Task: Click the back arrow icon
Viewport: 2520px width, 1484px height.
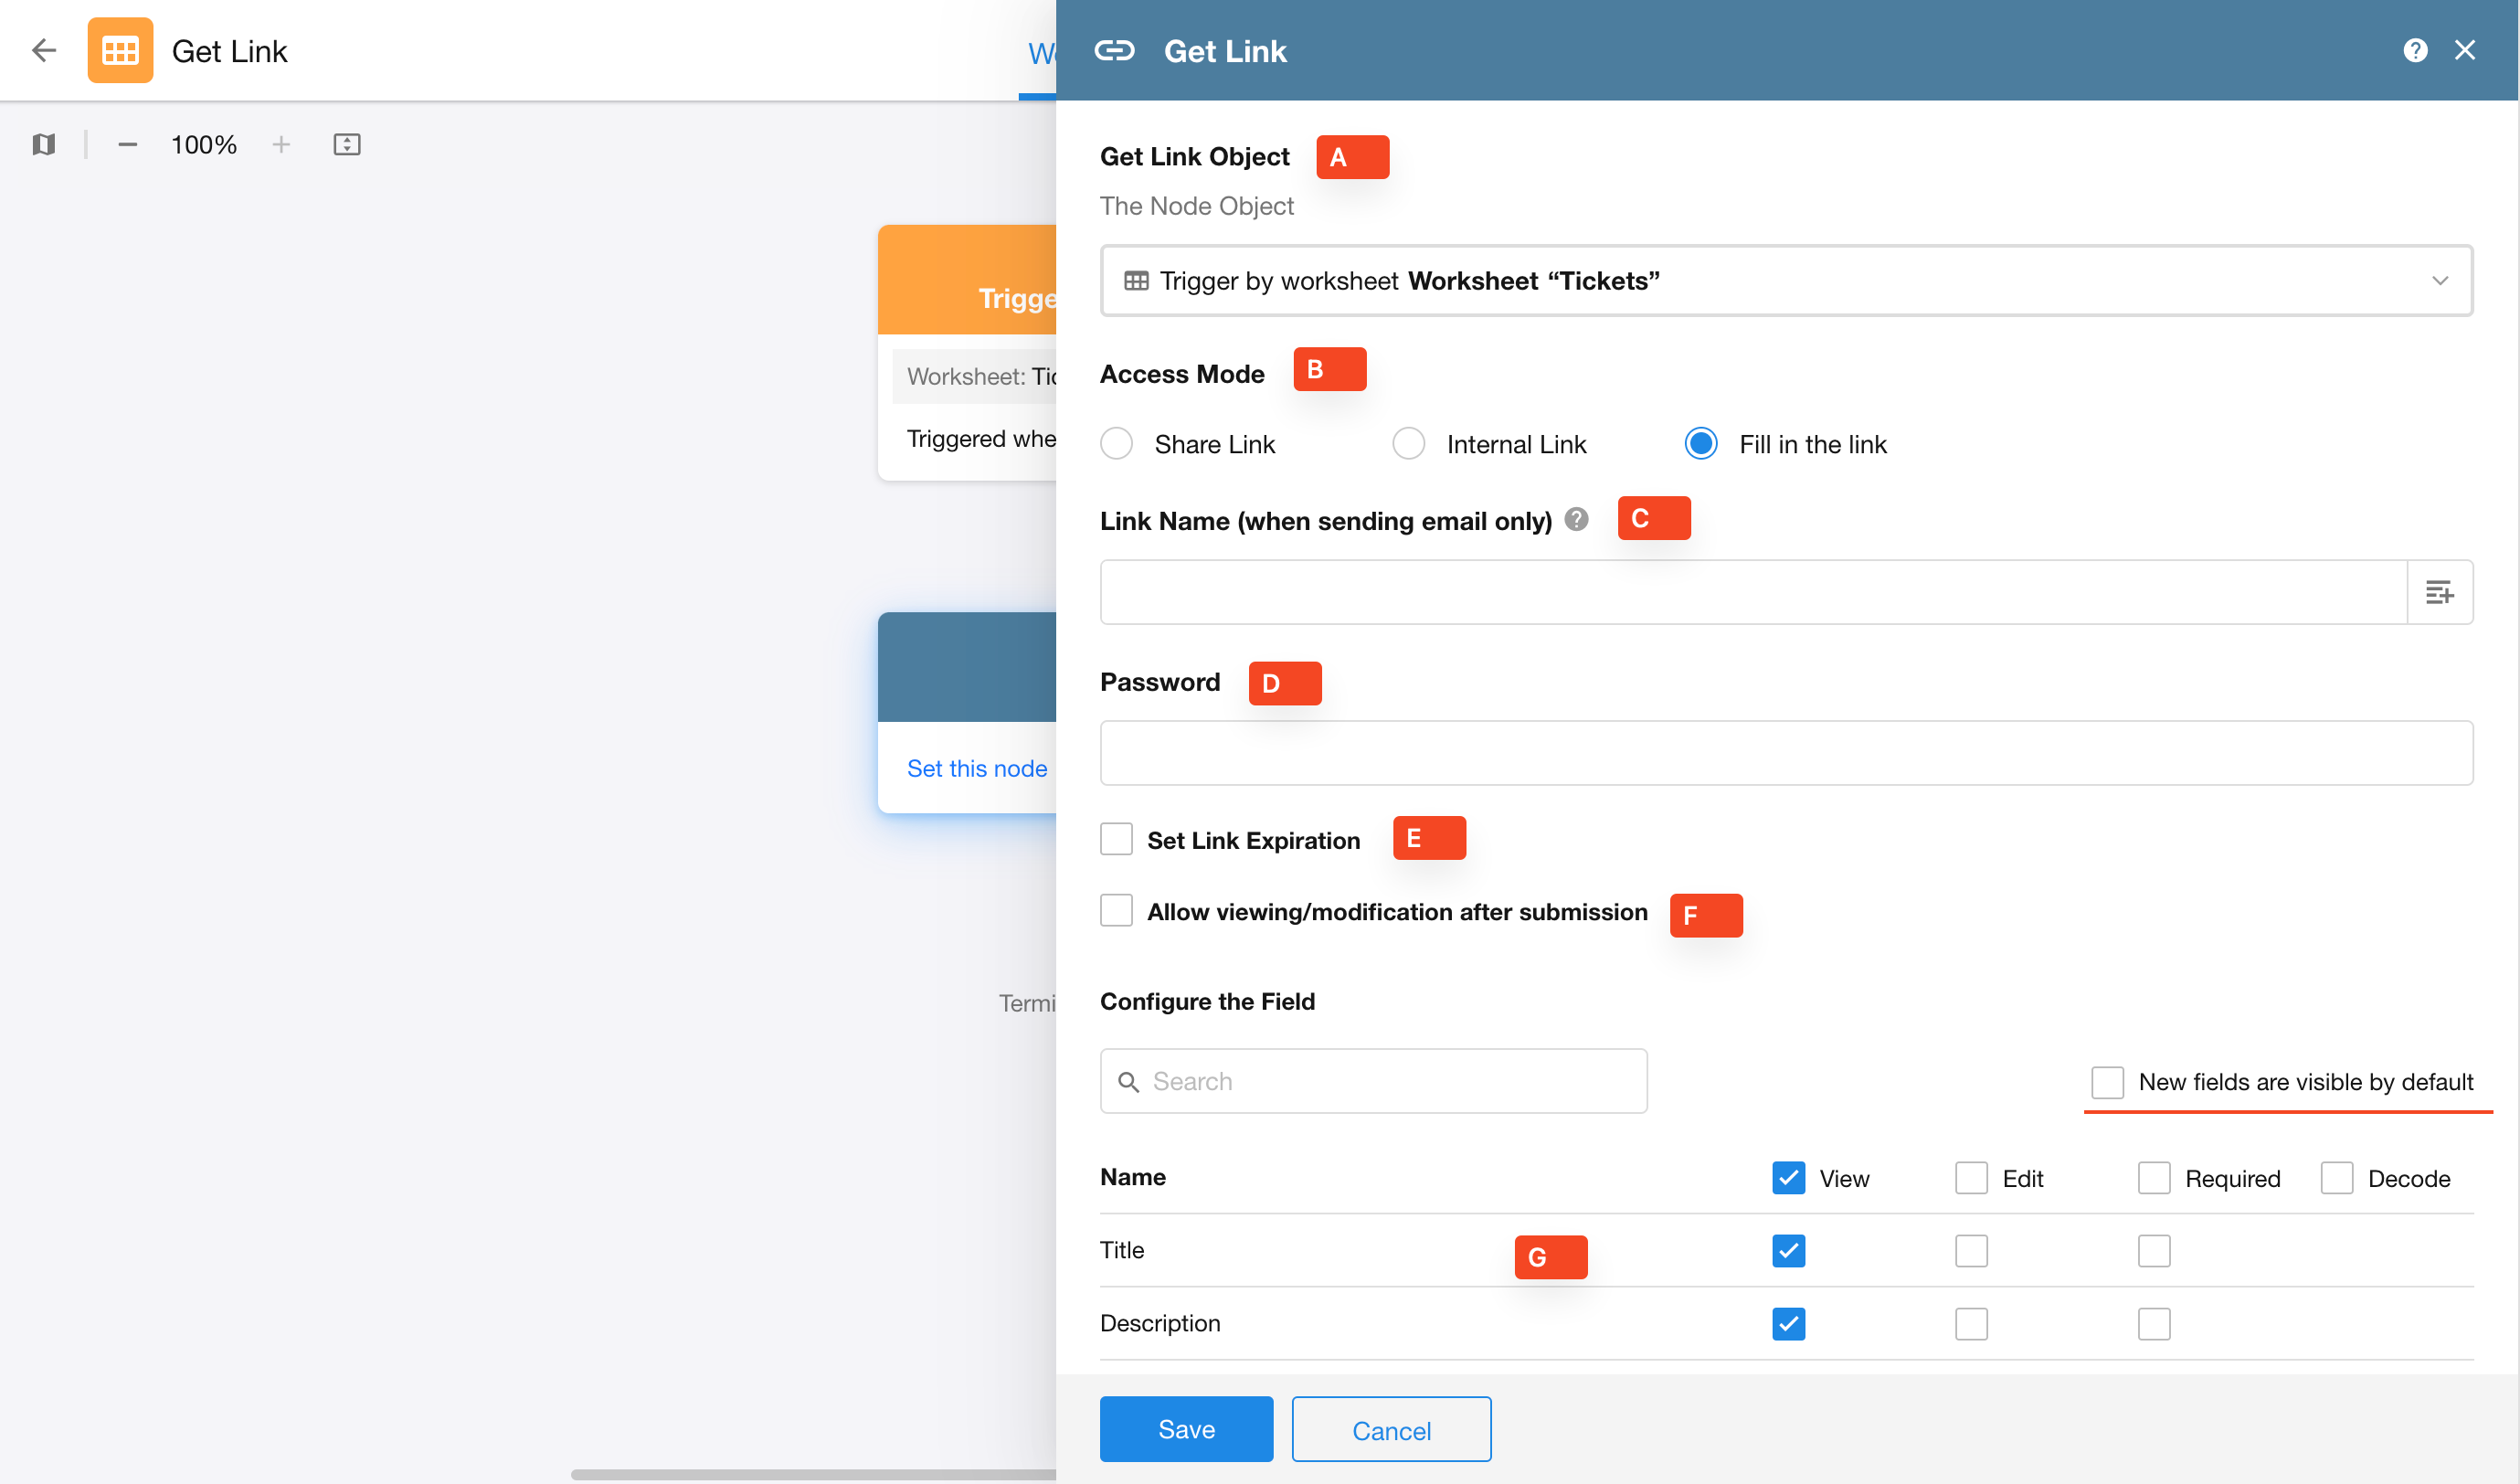Action: (x=44, y=50)
